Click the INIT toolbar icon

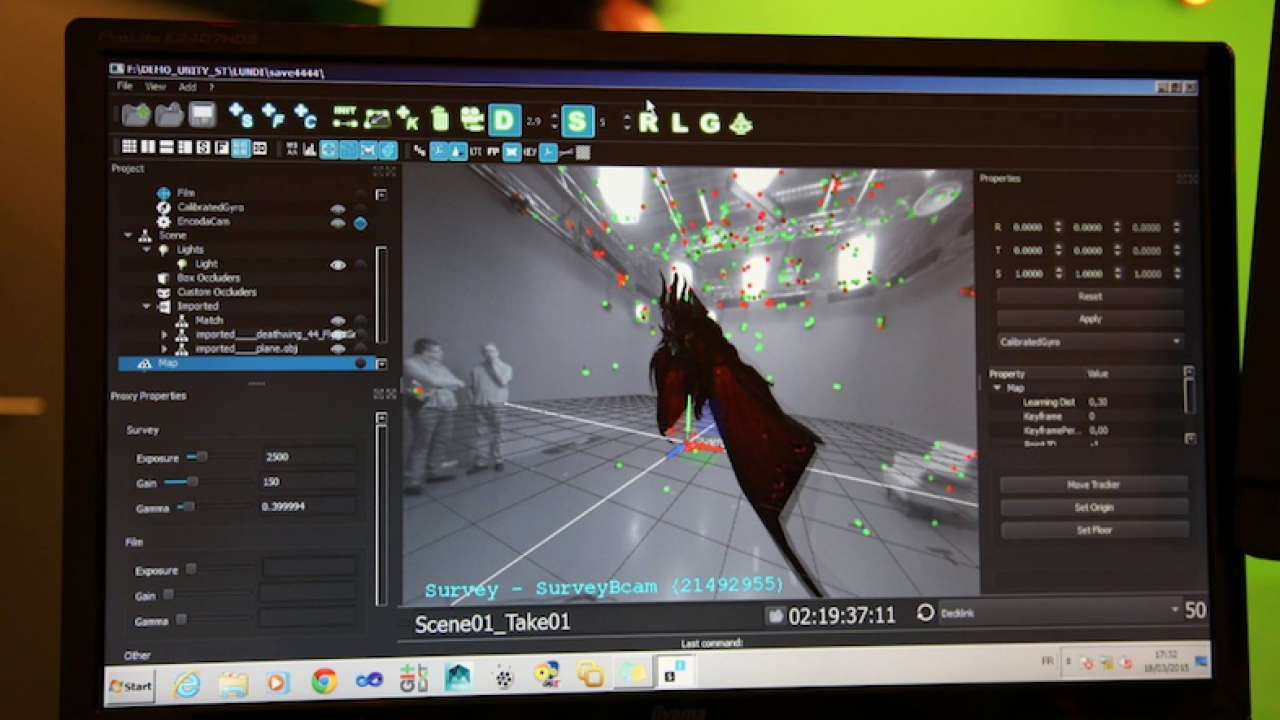(345, 117)
